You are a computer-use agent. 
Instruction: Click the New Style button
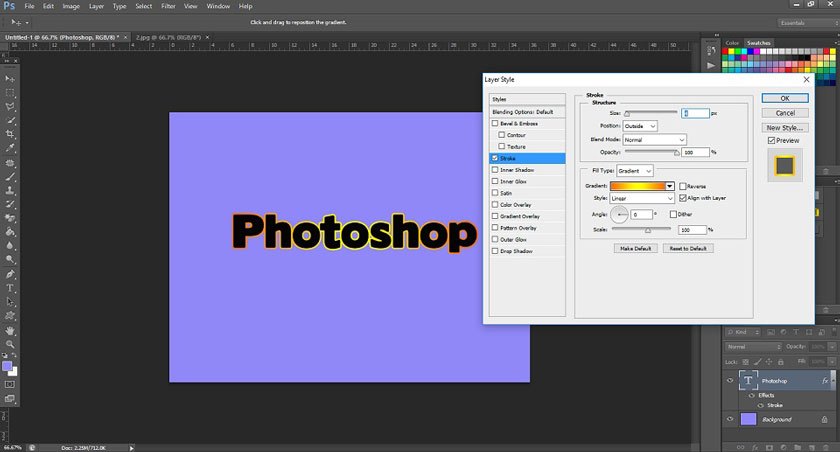[785, 128]
